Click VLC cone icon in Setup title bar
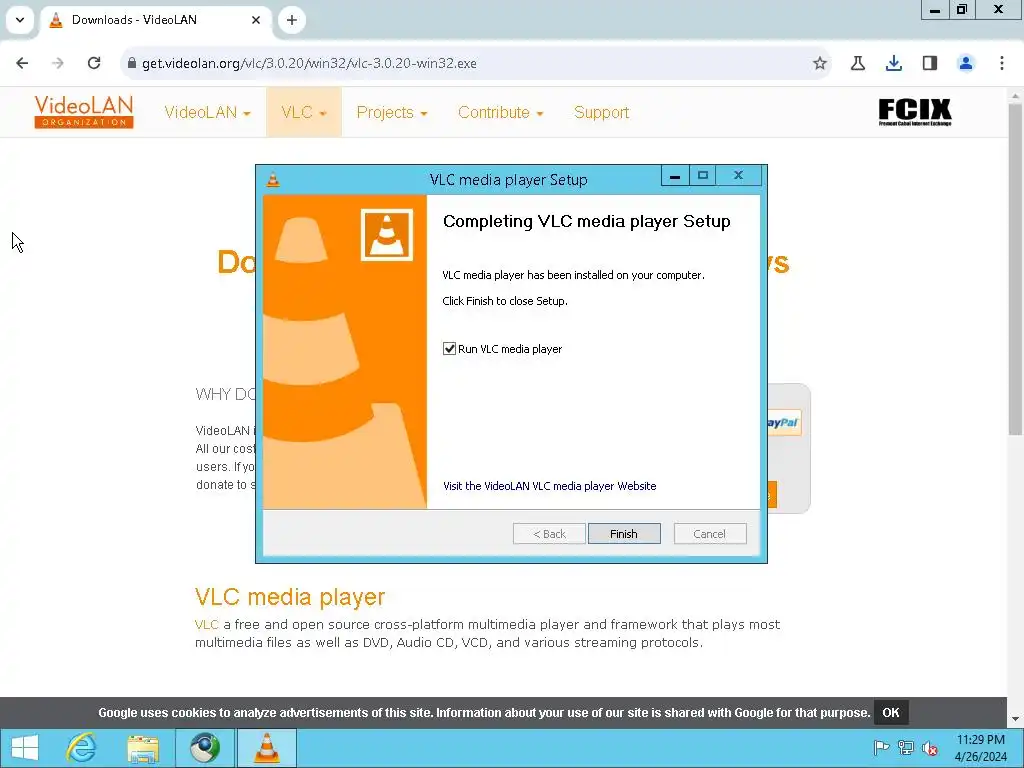The width and height of the screenshot is (1024, 768). 273,179
